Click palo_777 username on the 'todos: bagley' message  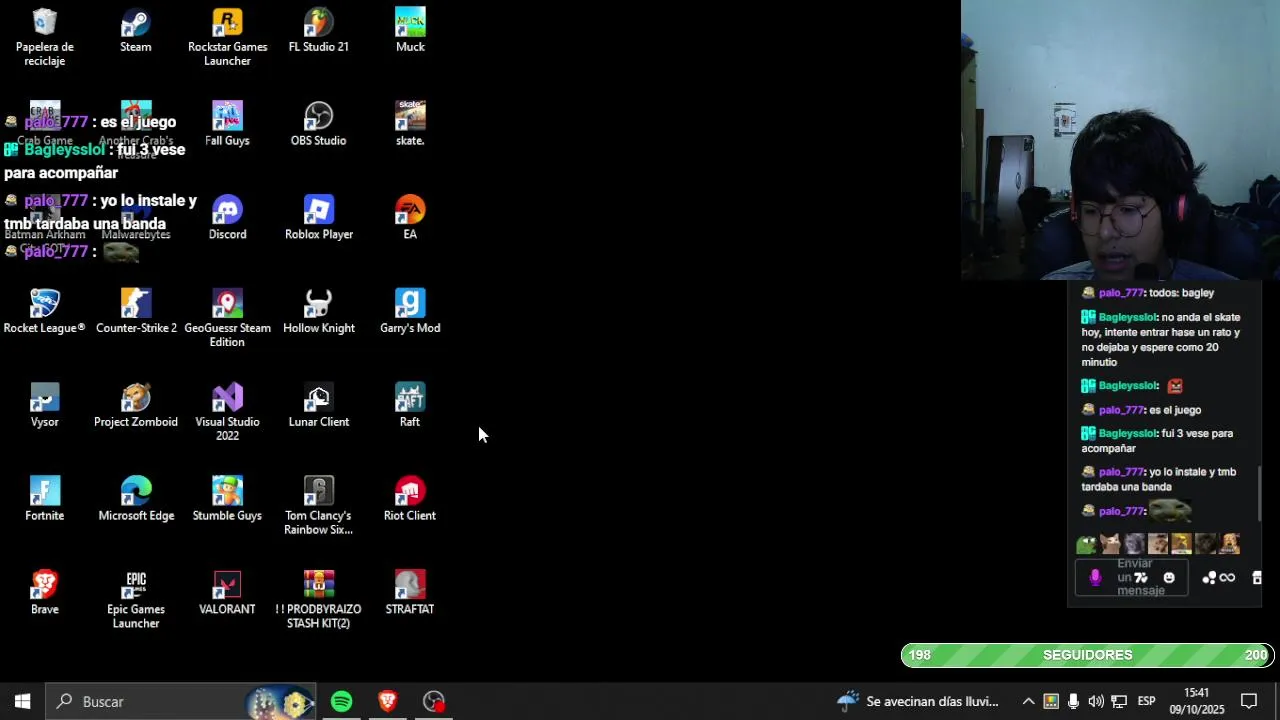[x=1121, y=293]
